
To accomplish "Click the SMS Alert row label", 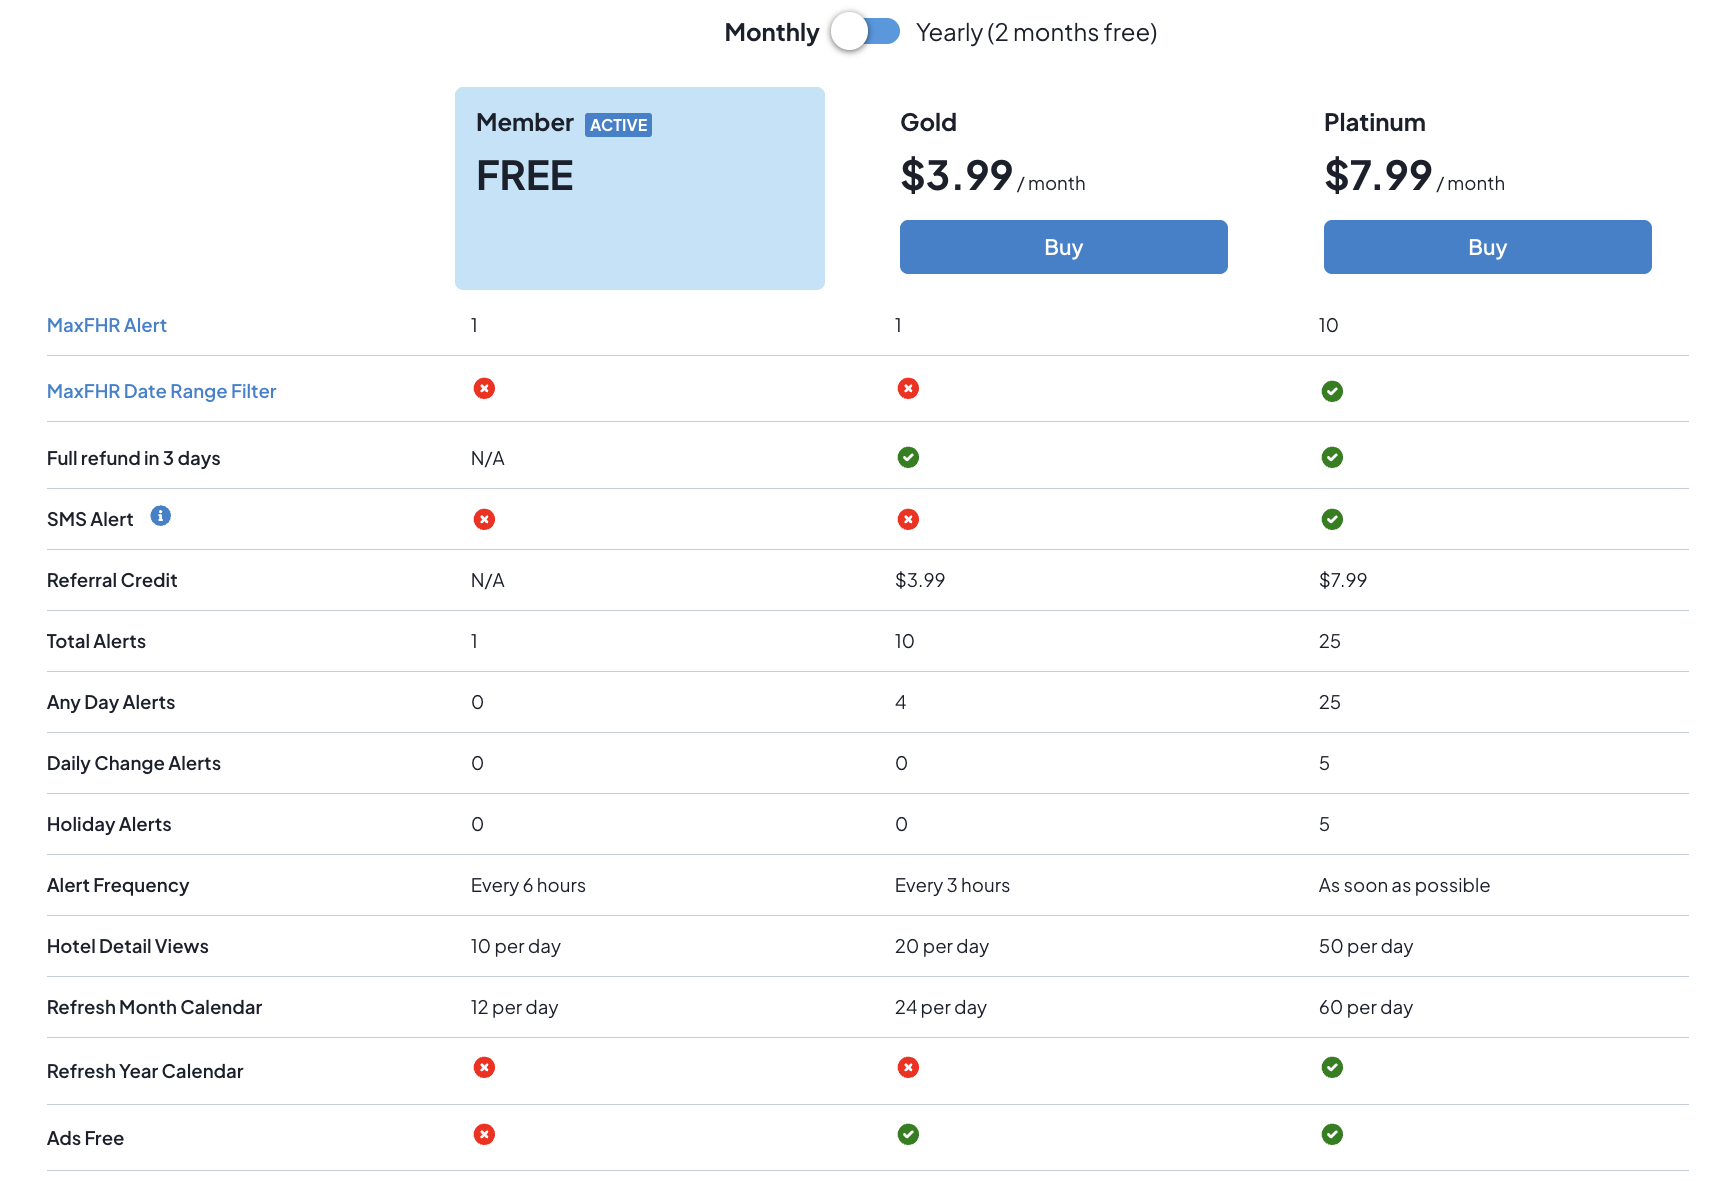I will [x=90, y=519].
